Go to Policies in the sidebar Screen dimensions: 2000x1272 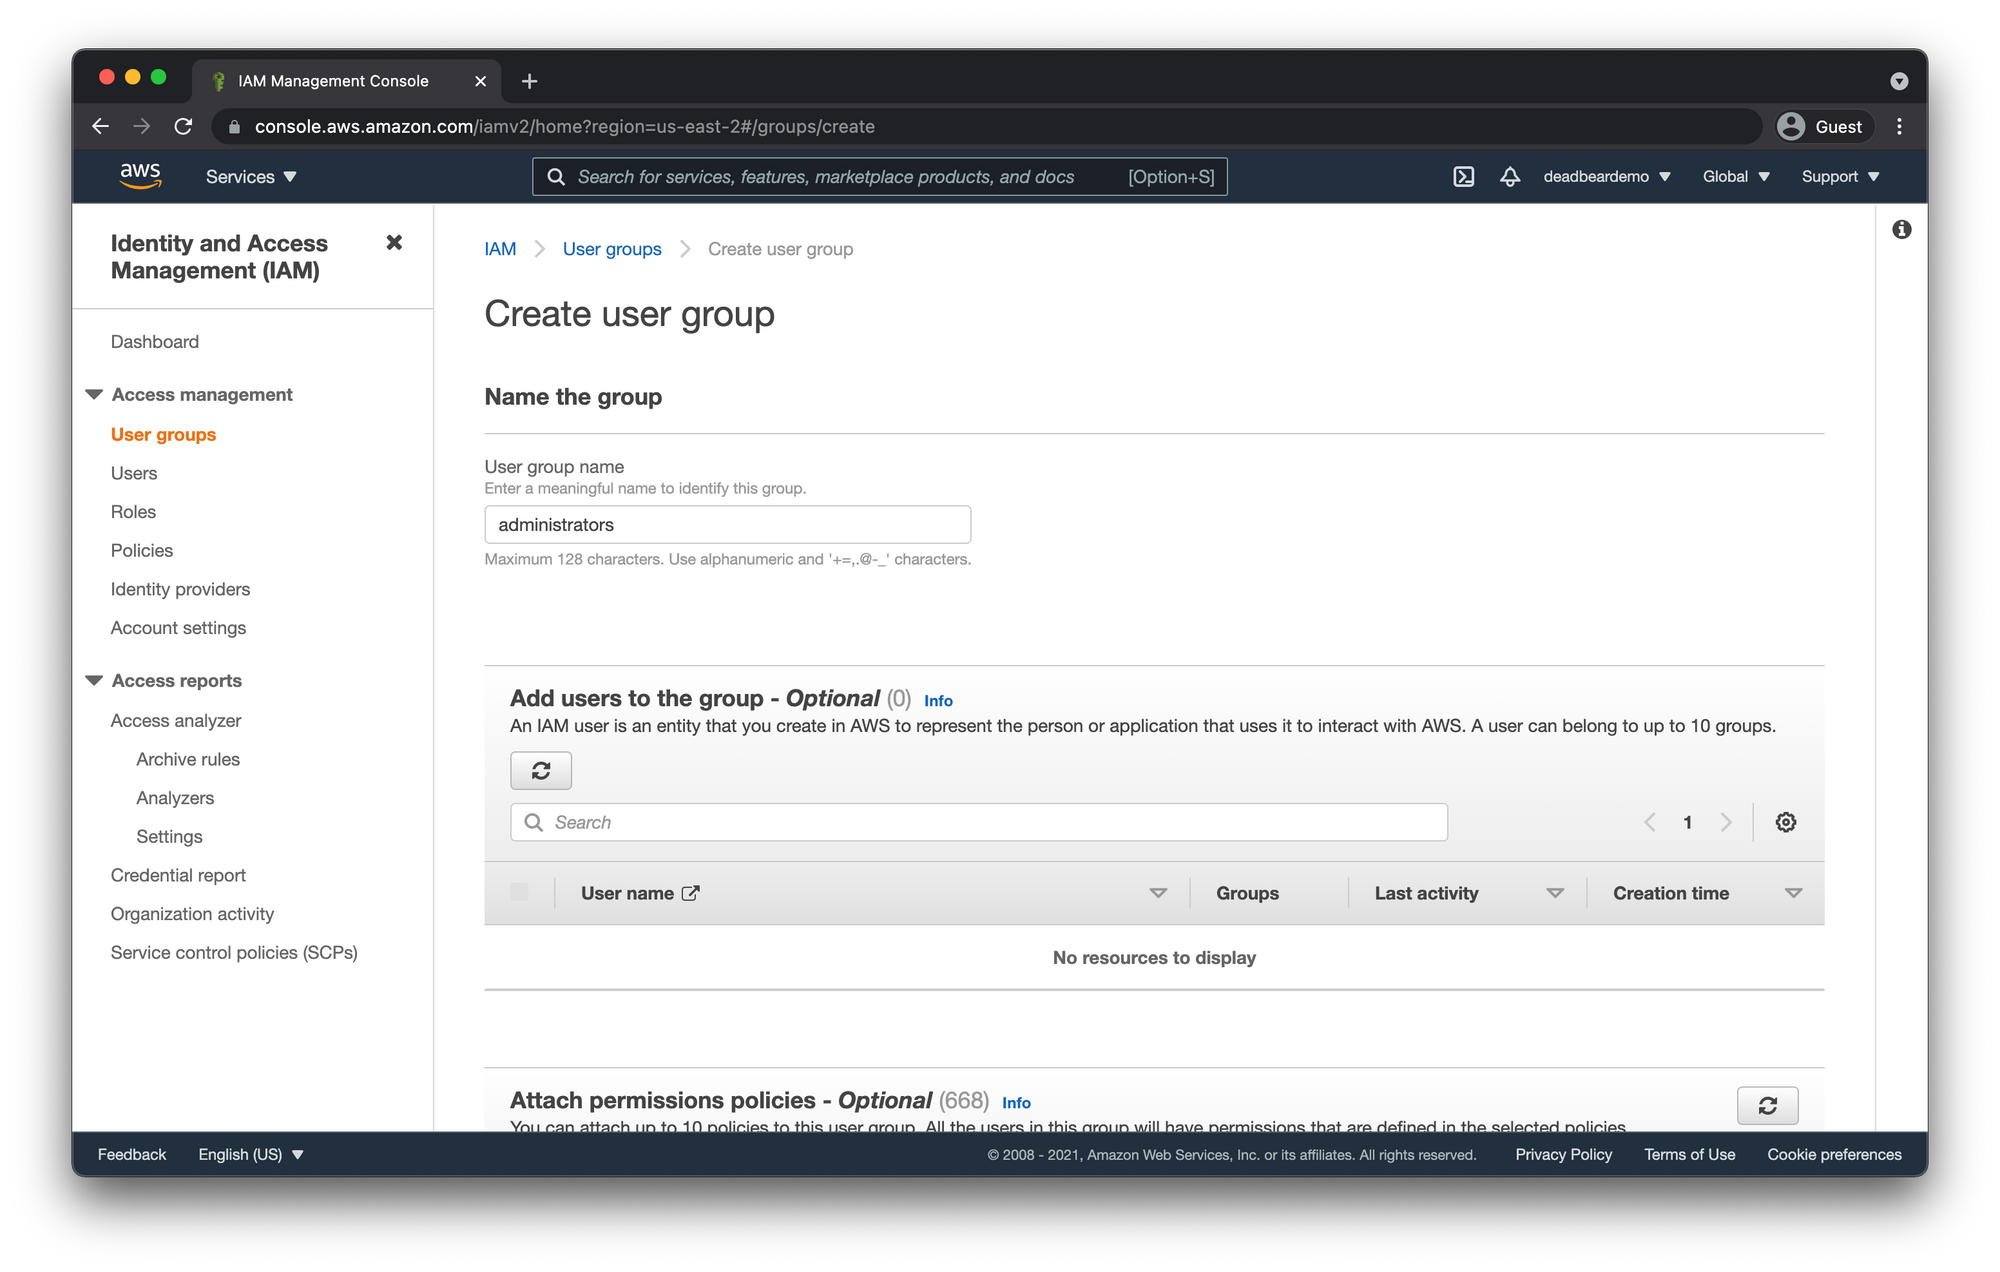(x=142, y=551)
